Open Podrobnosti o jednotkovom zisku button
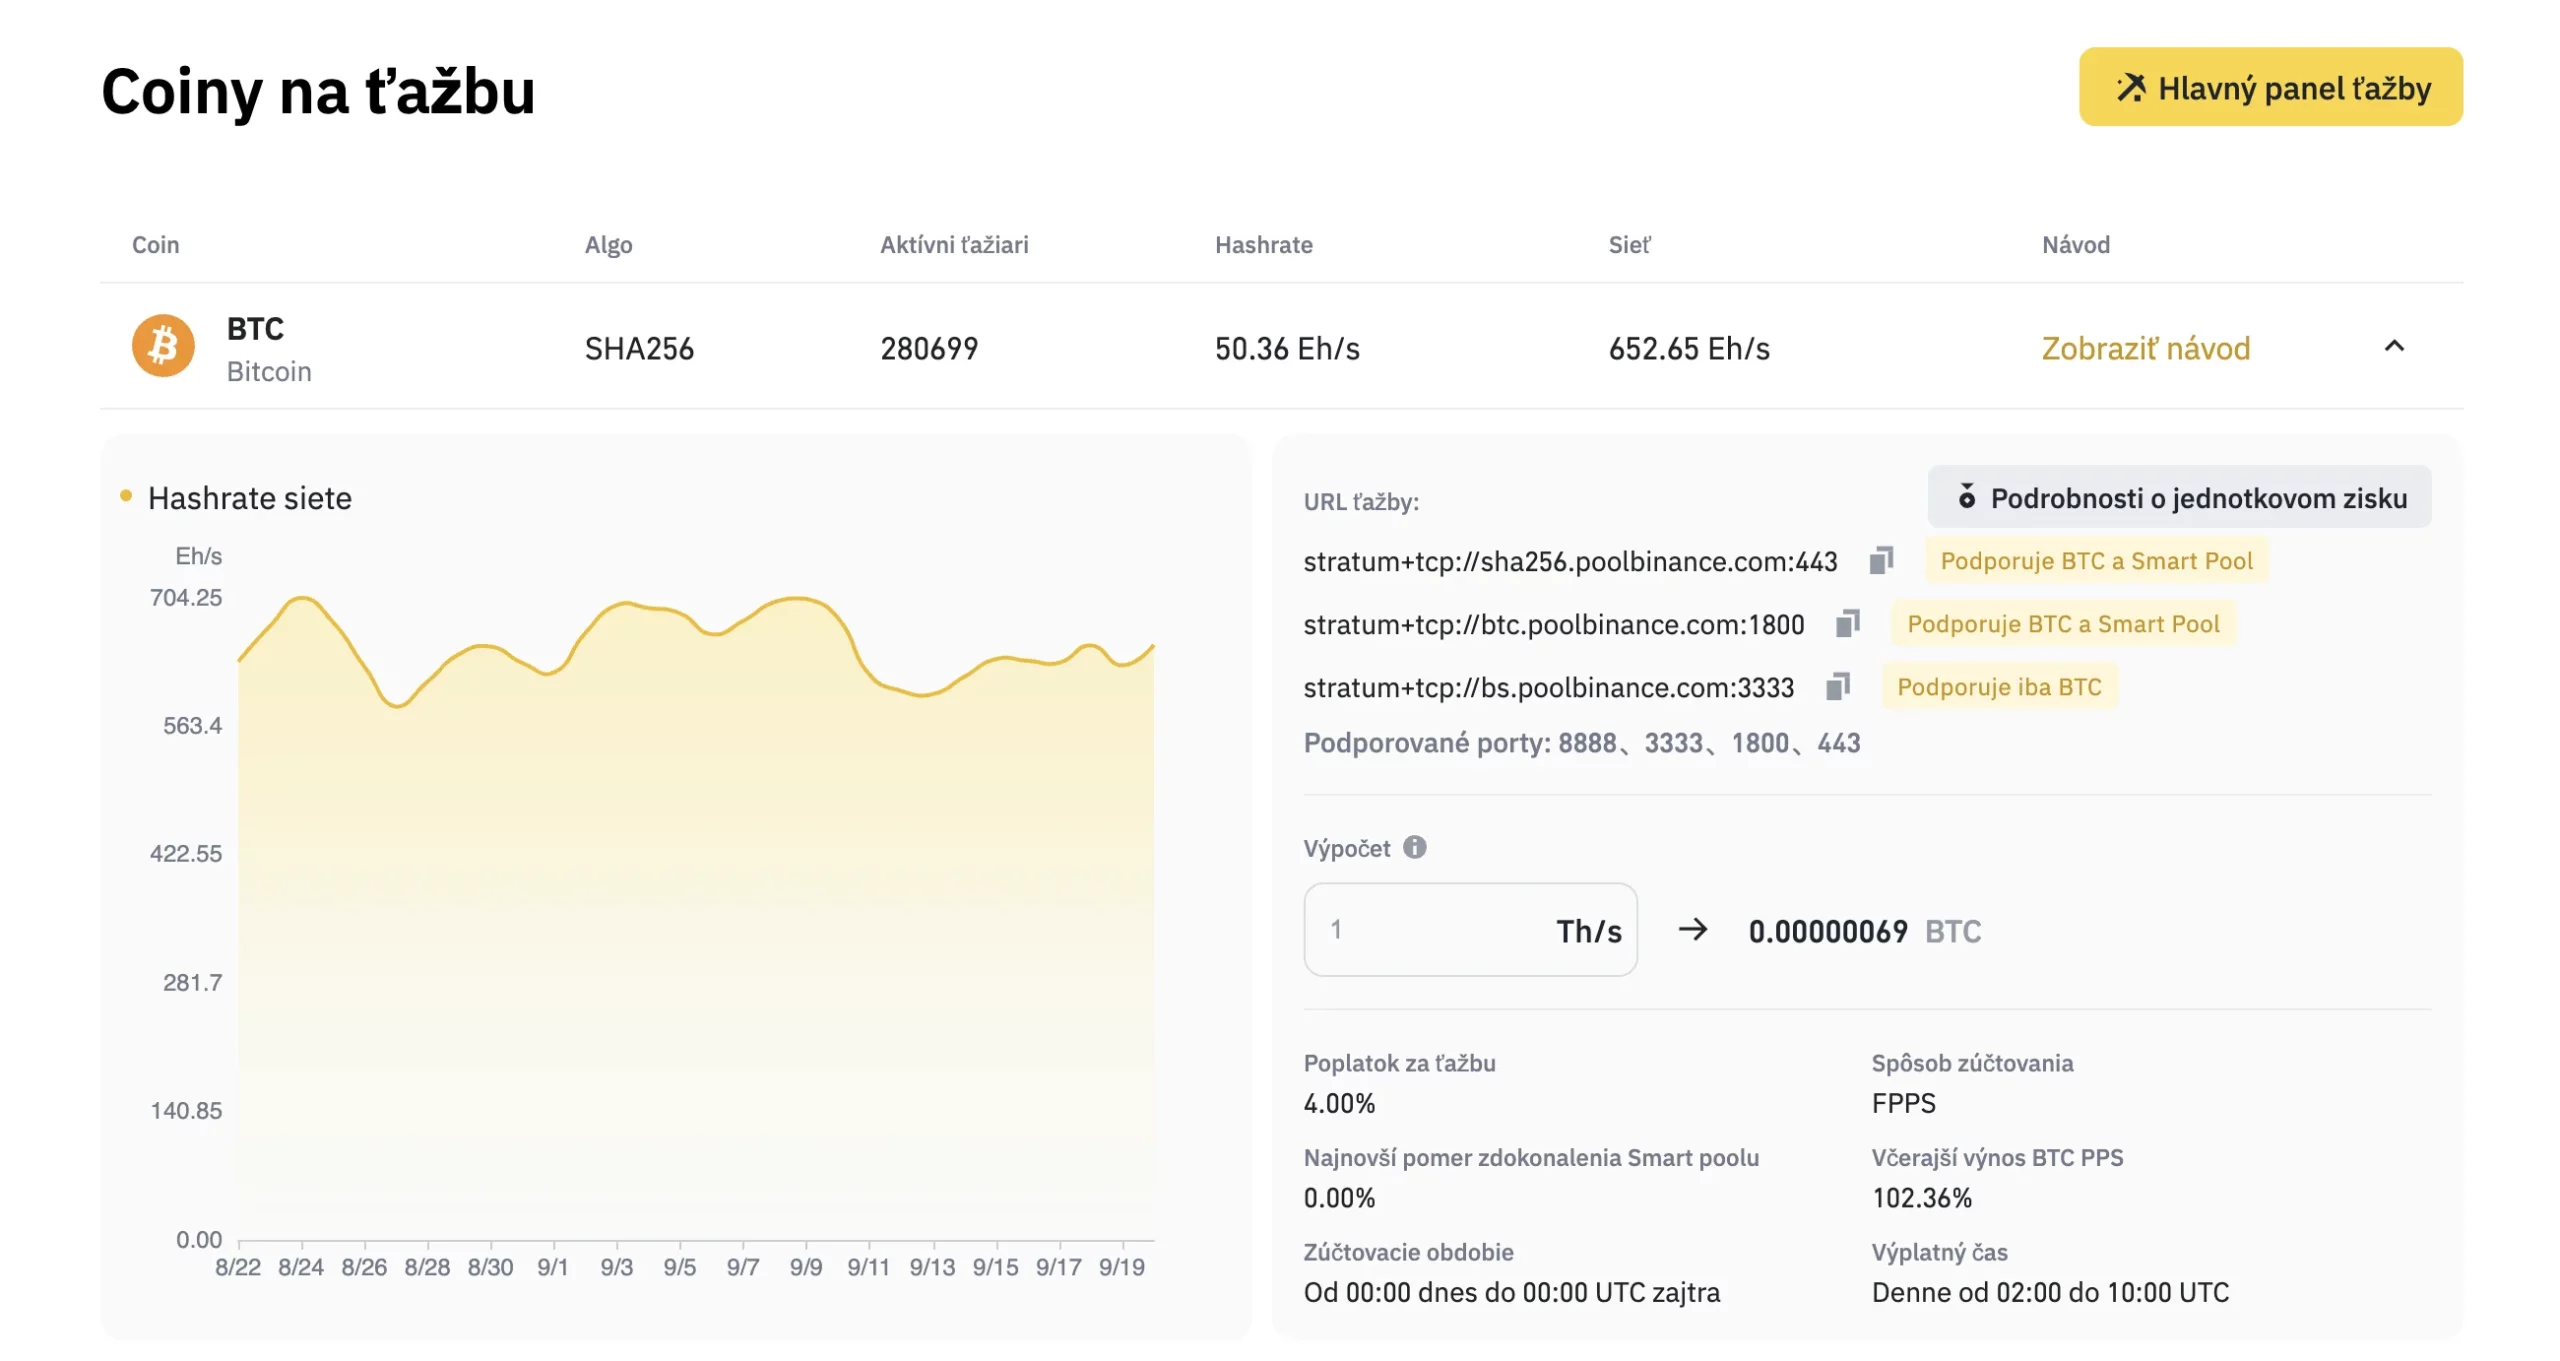Screen dimensions: 2560x1361 tap(2179, 497)
